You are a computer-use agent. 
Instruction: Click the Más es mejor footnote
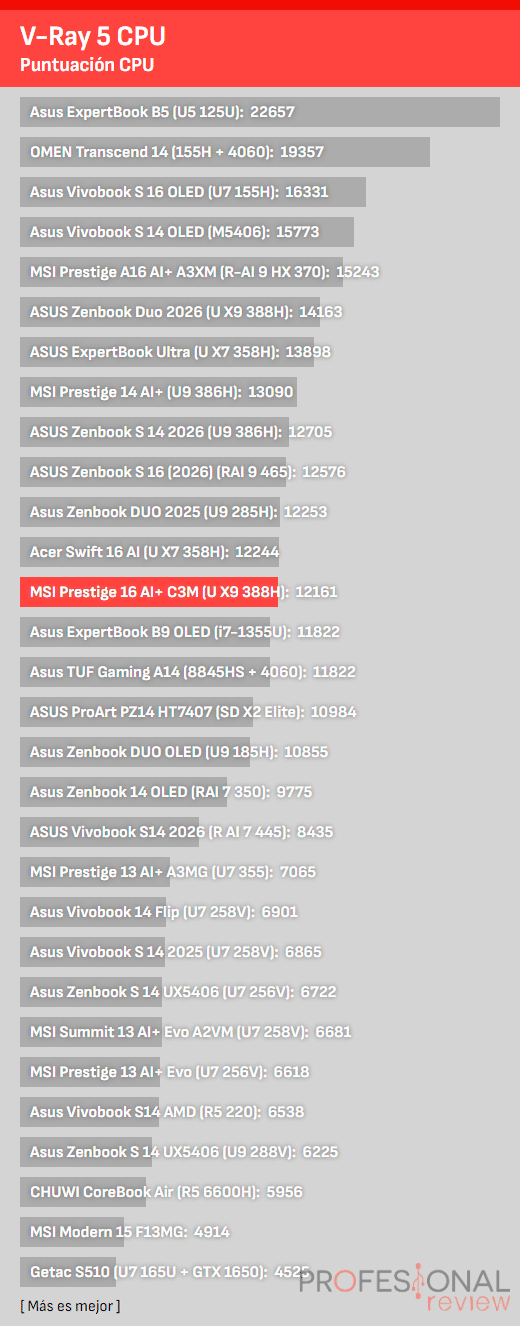coord(70,1306)
